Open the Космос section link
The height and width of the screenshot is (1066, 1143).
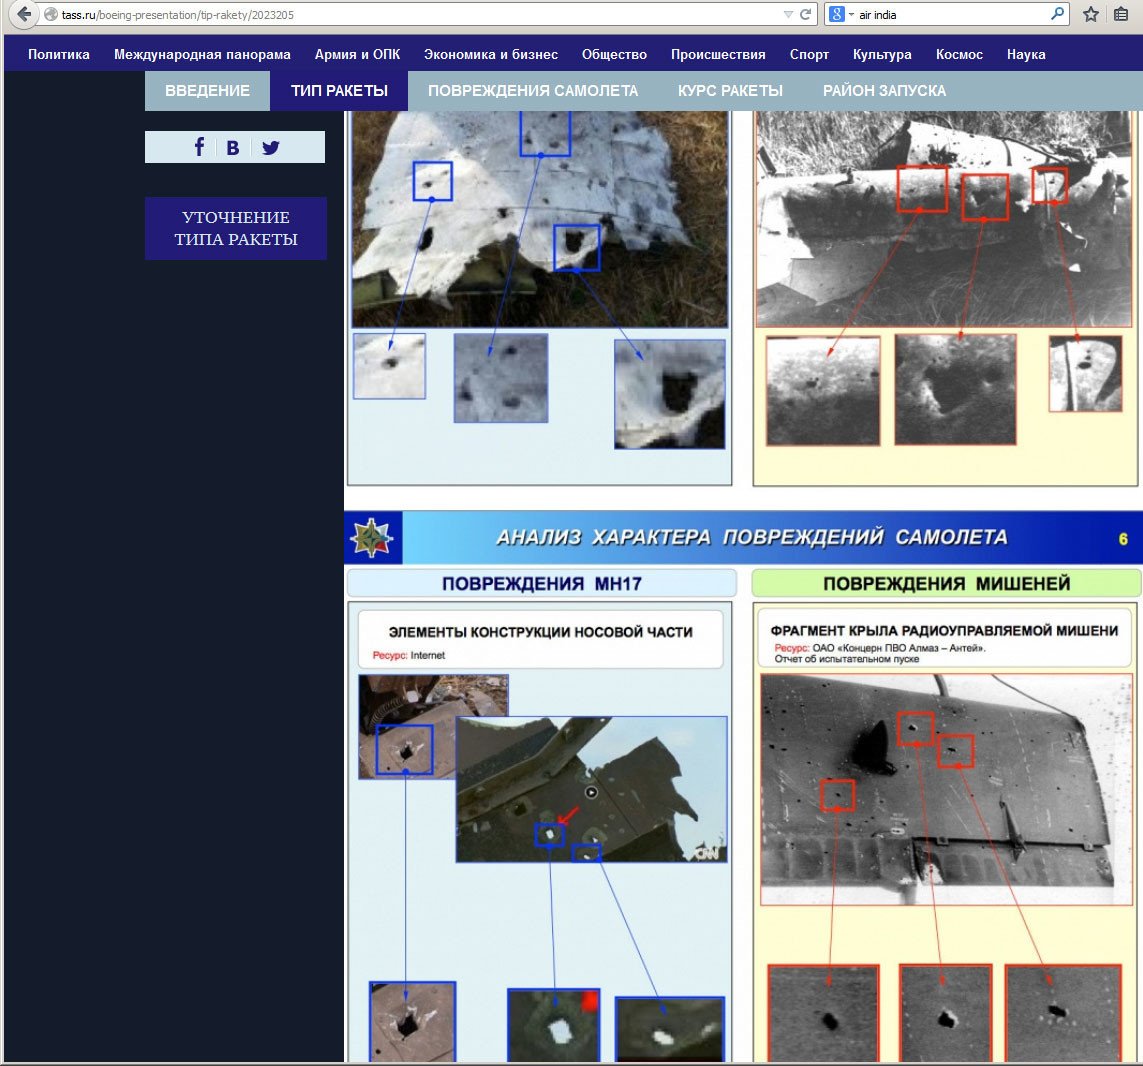[x=959, y=55]
